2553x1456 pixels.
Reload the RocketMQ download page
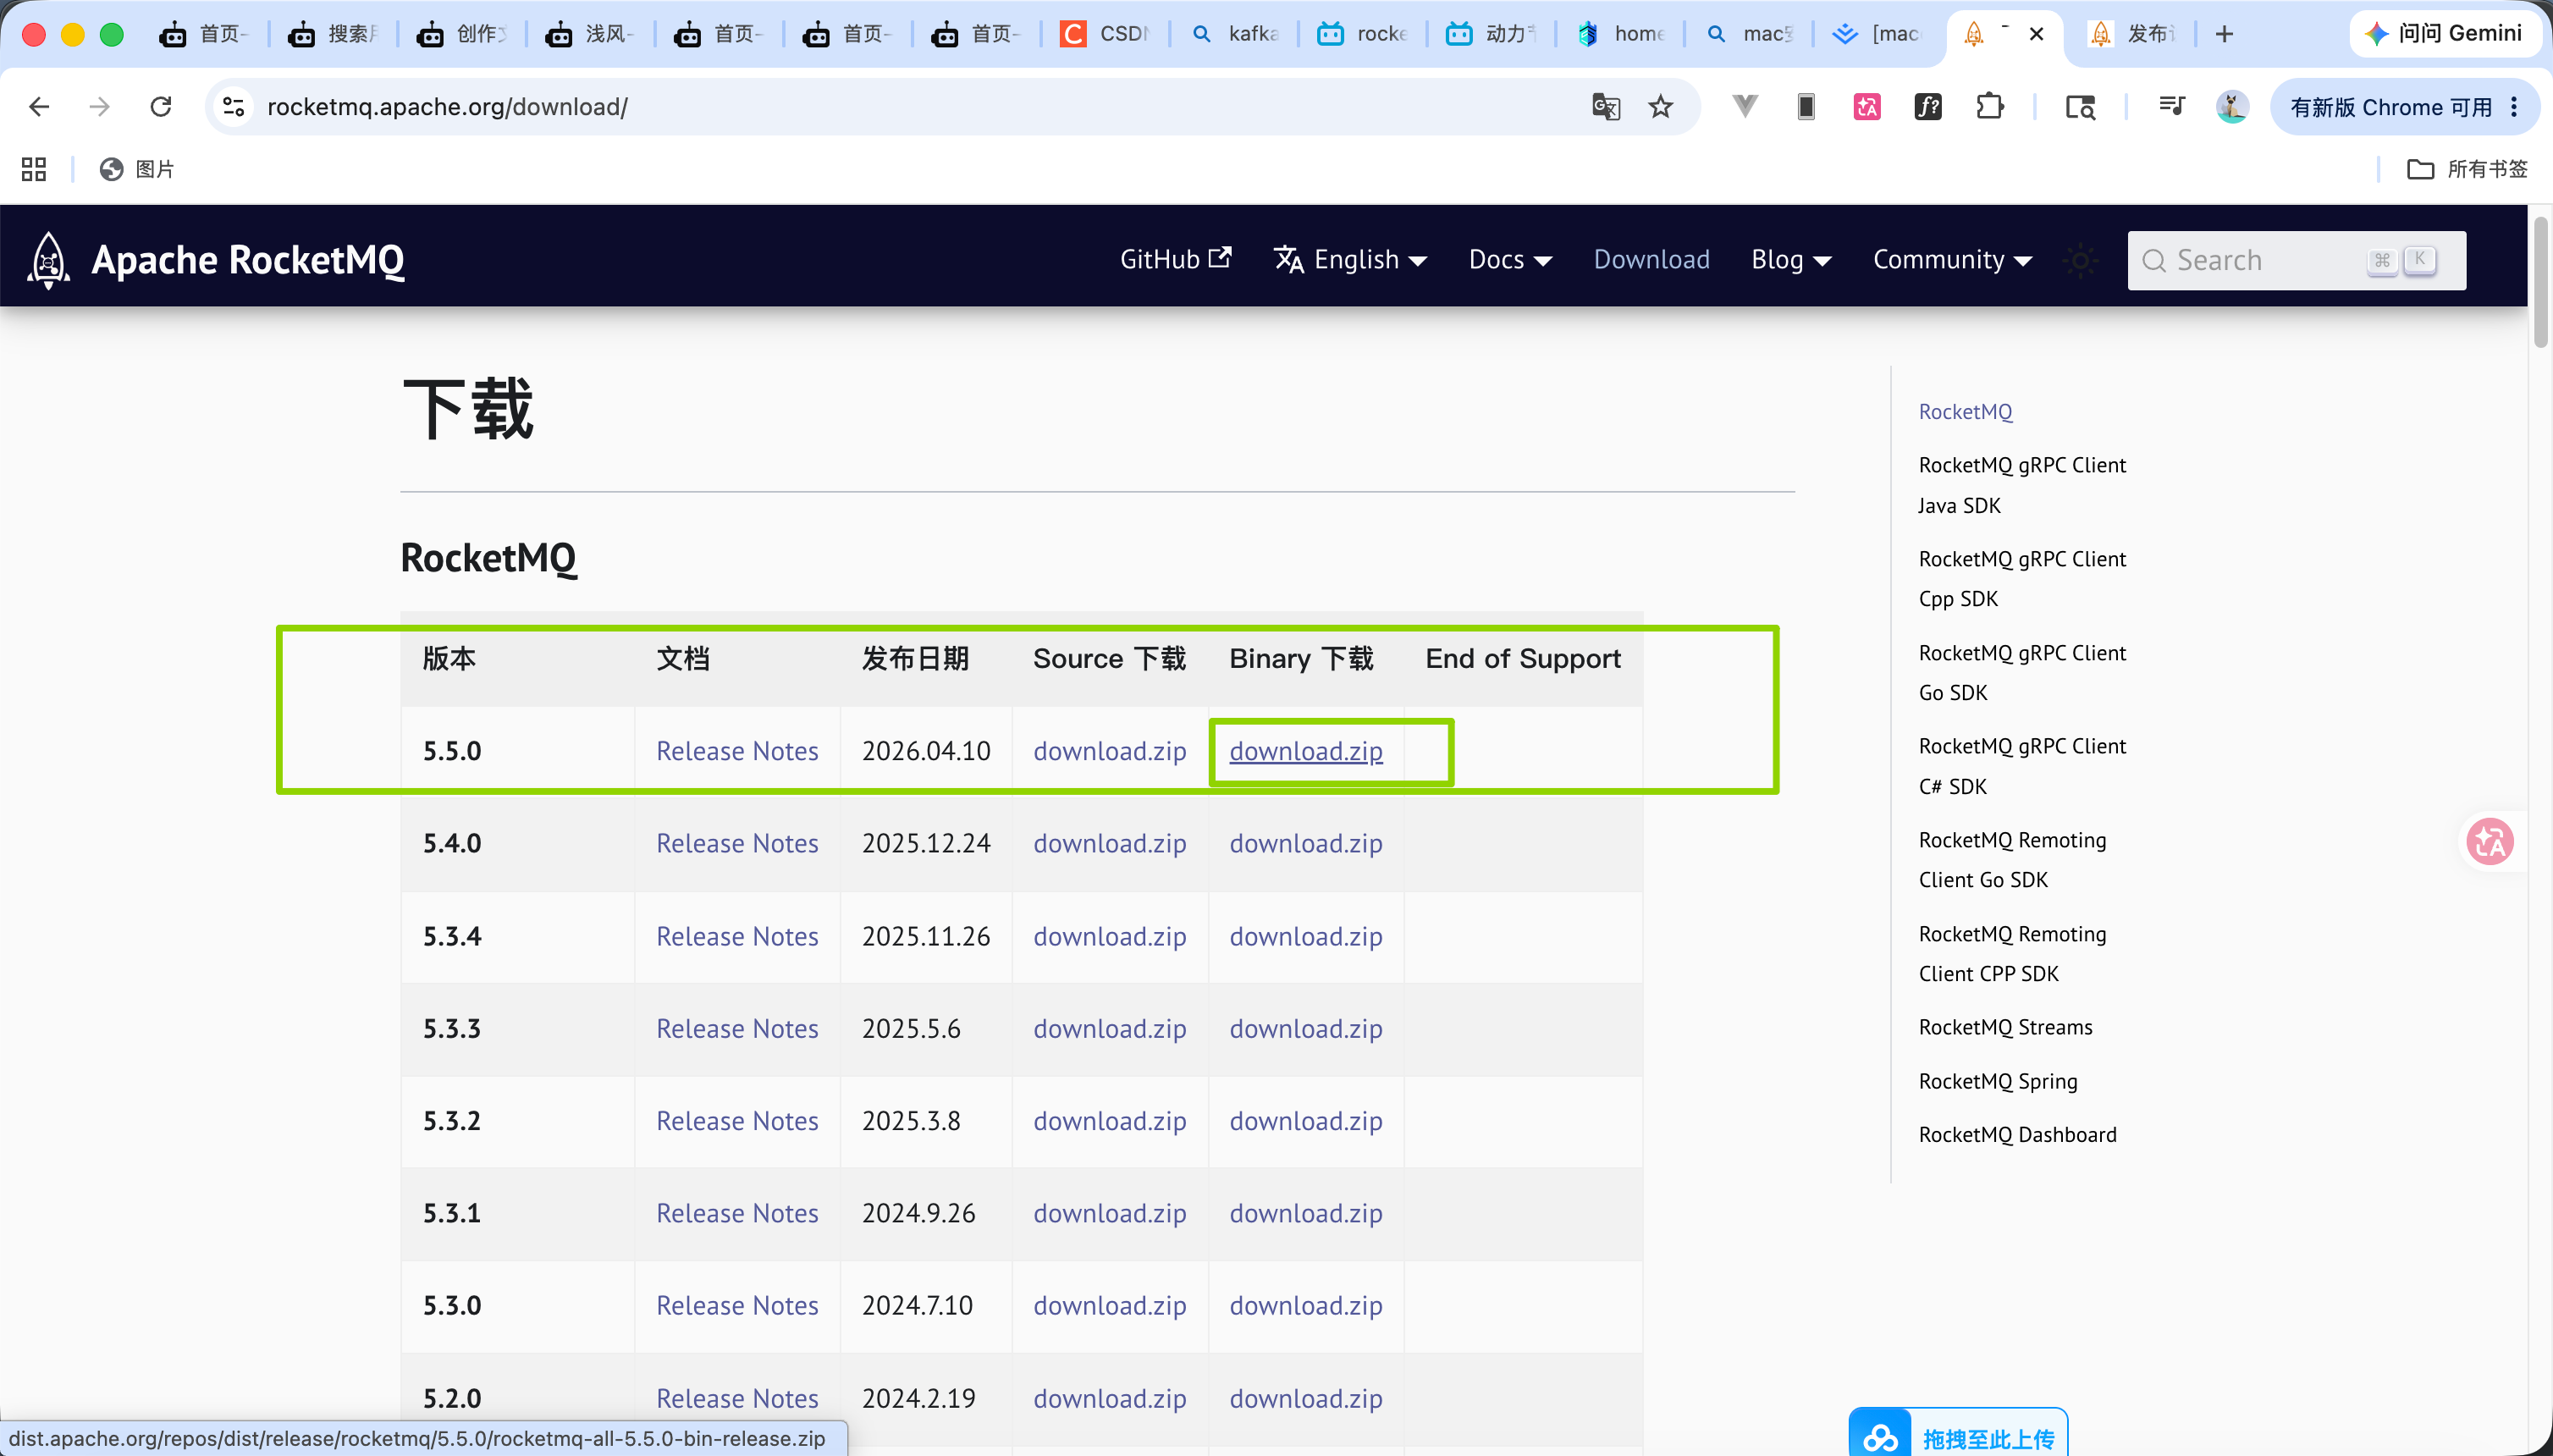(x=161, y=107)
